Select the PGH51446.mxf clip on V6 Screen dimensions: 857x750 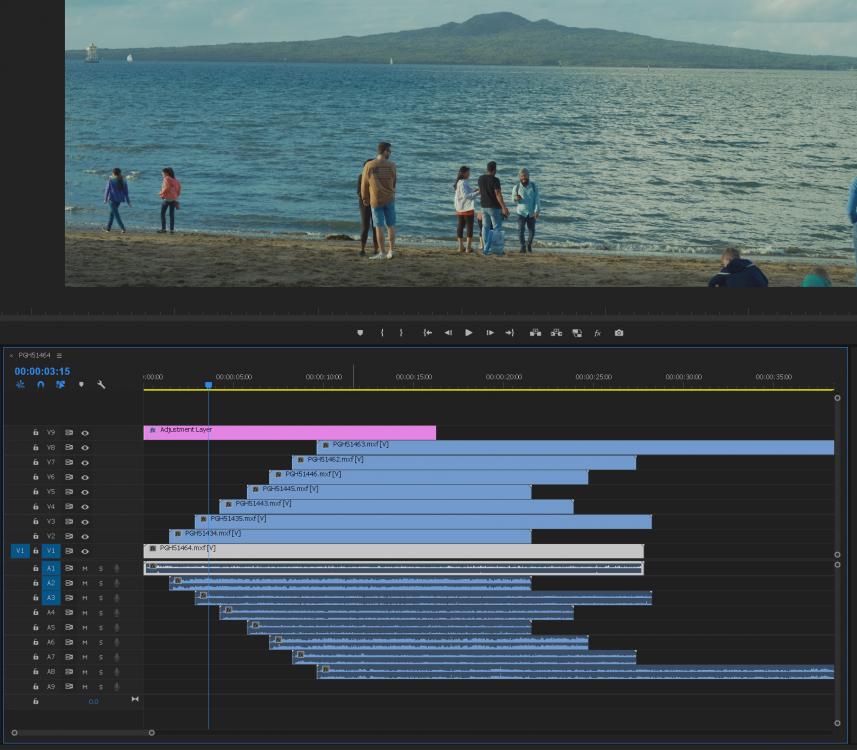click(x=428, y=477)
